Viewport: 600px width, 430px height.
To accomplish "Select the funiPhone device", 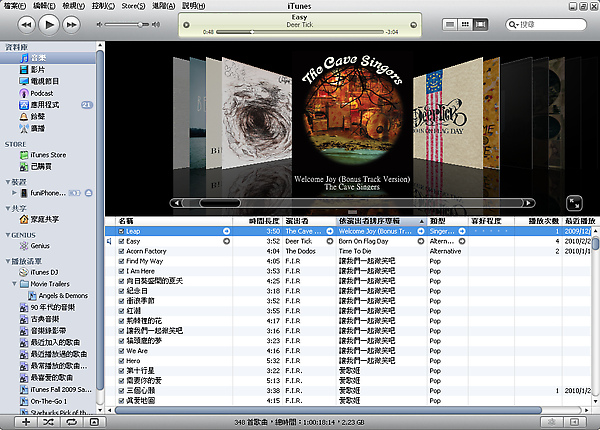I will point(48,193).
